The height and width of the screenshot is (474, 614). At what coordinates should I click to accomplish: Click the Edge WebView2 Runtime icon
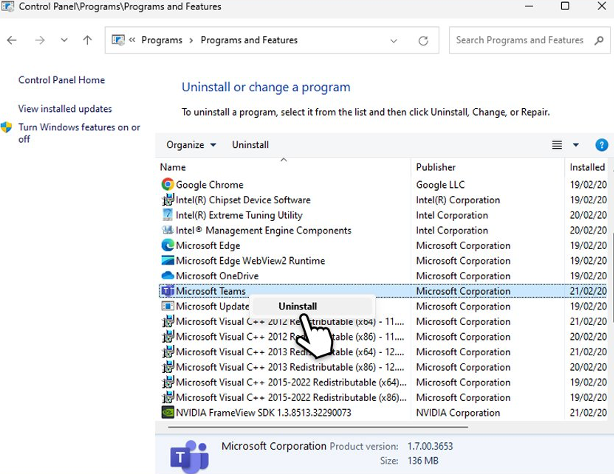(x=168, y=261)
